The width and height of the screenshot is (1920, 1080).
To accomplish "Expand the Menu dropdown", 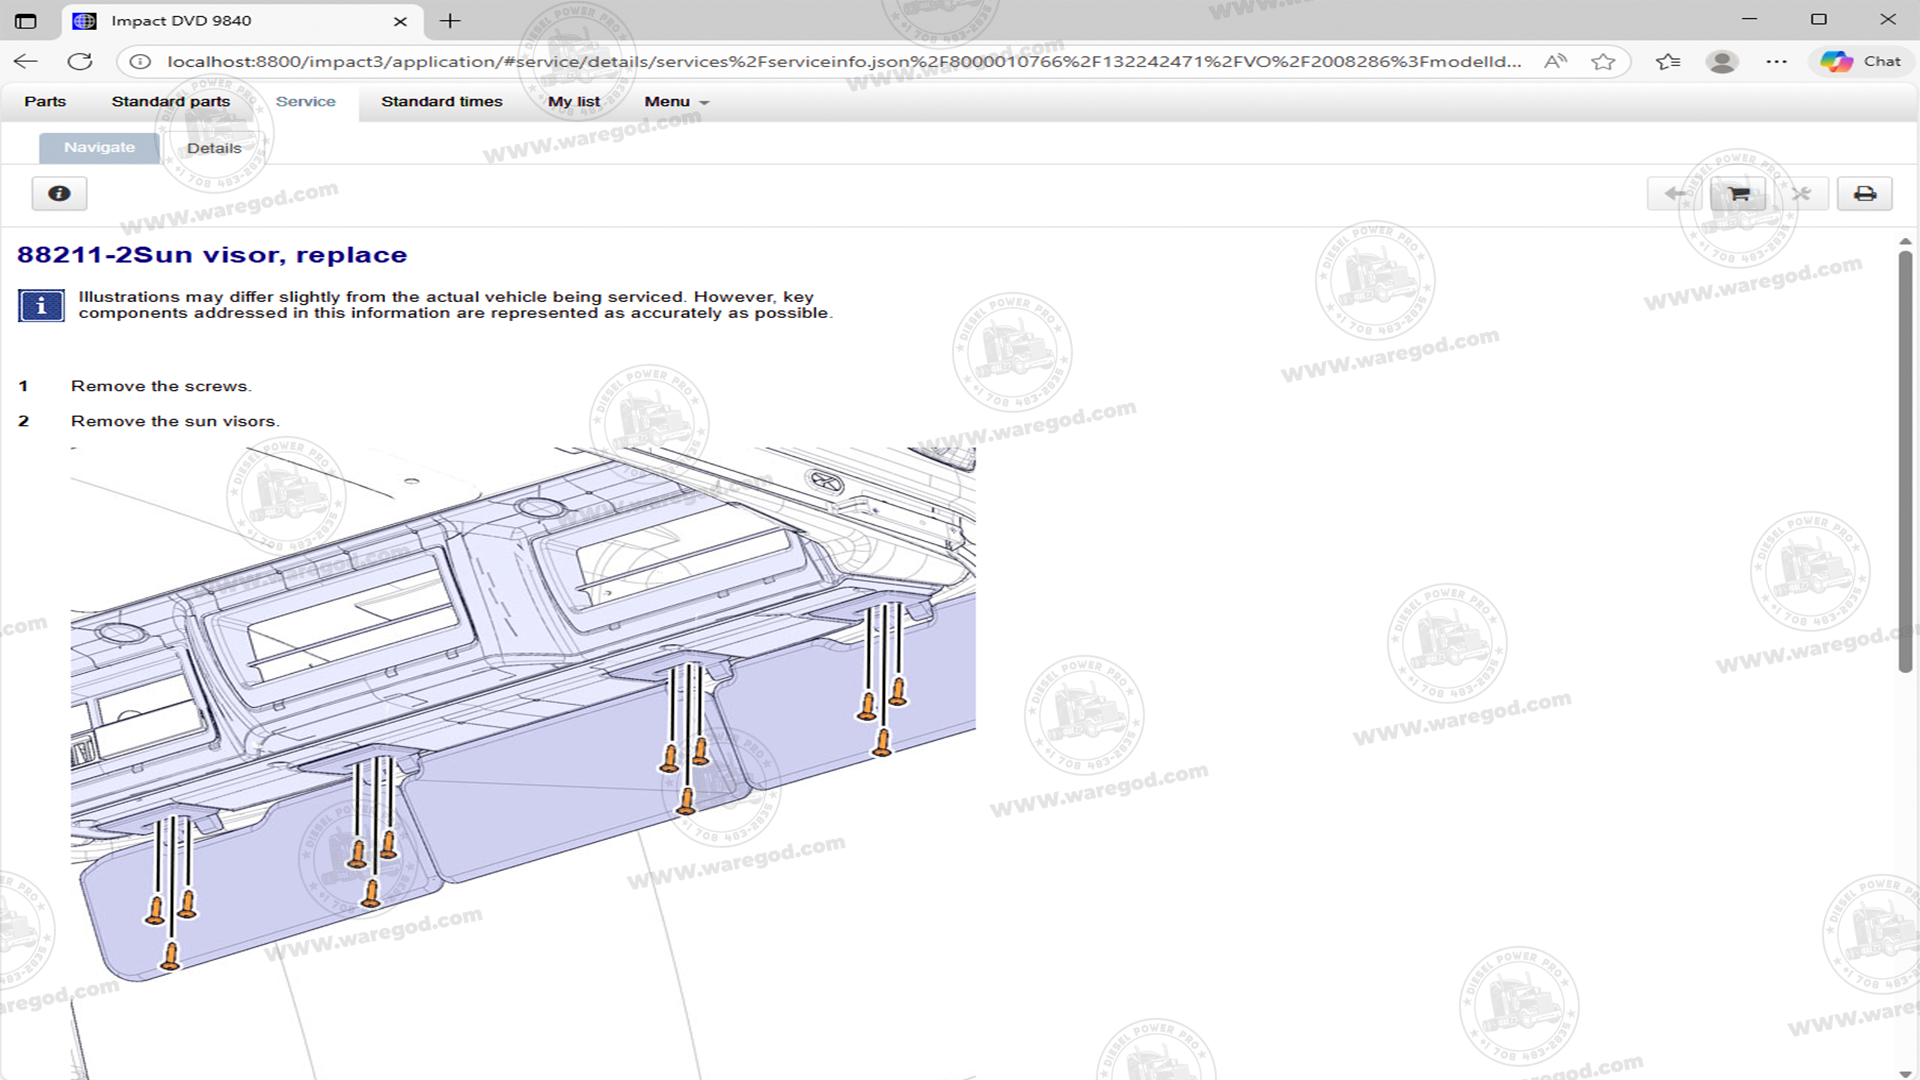I will 676,102.
